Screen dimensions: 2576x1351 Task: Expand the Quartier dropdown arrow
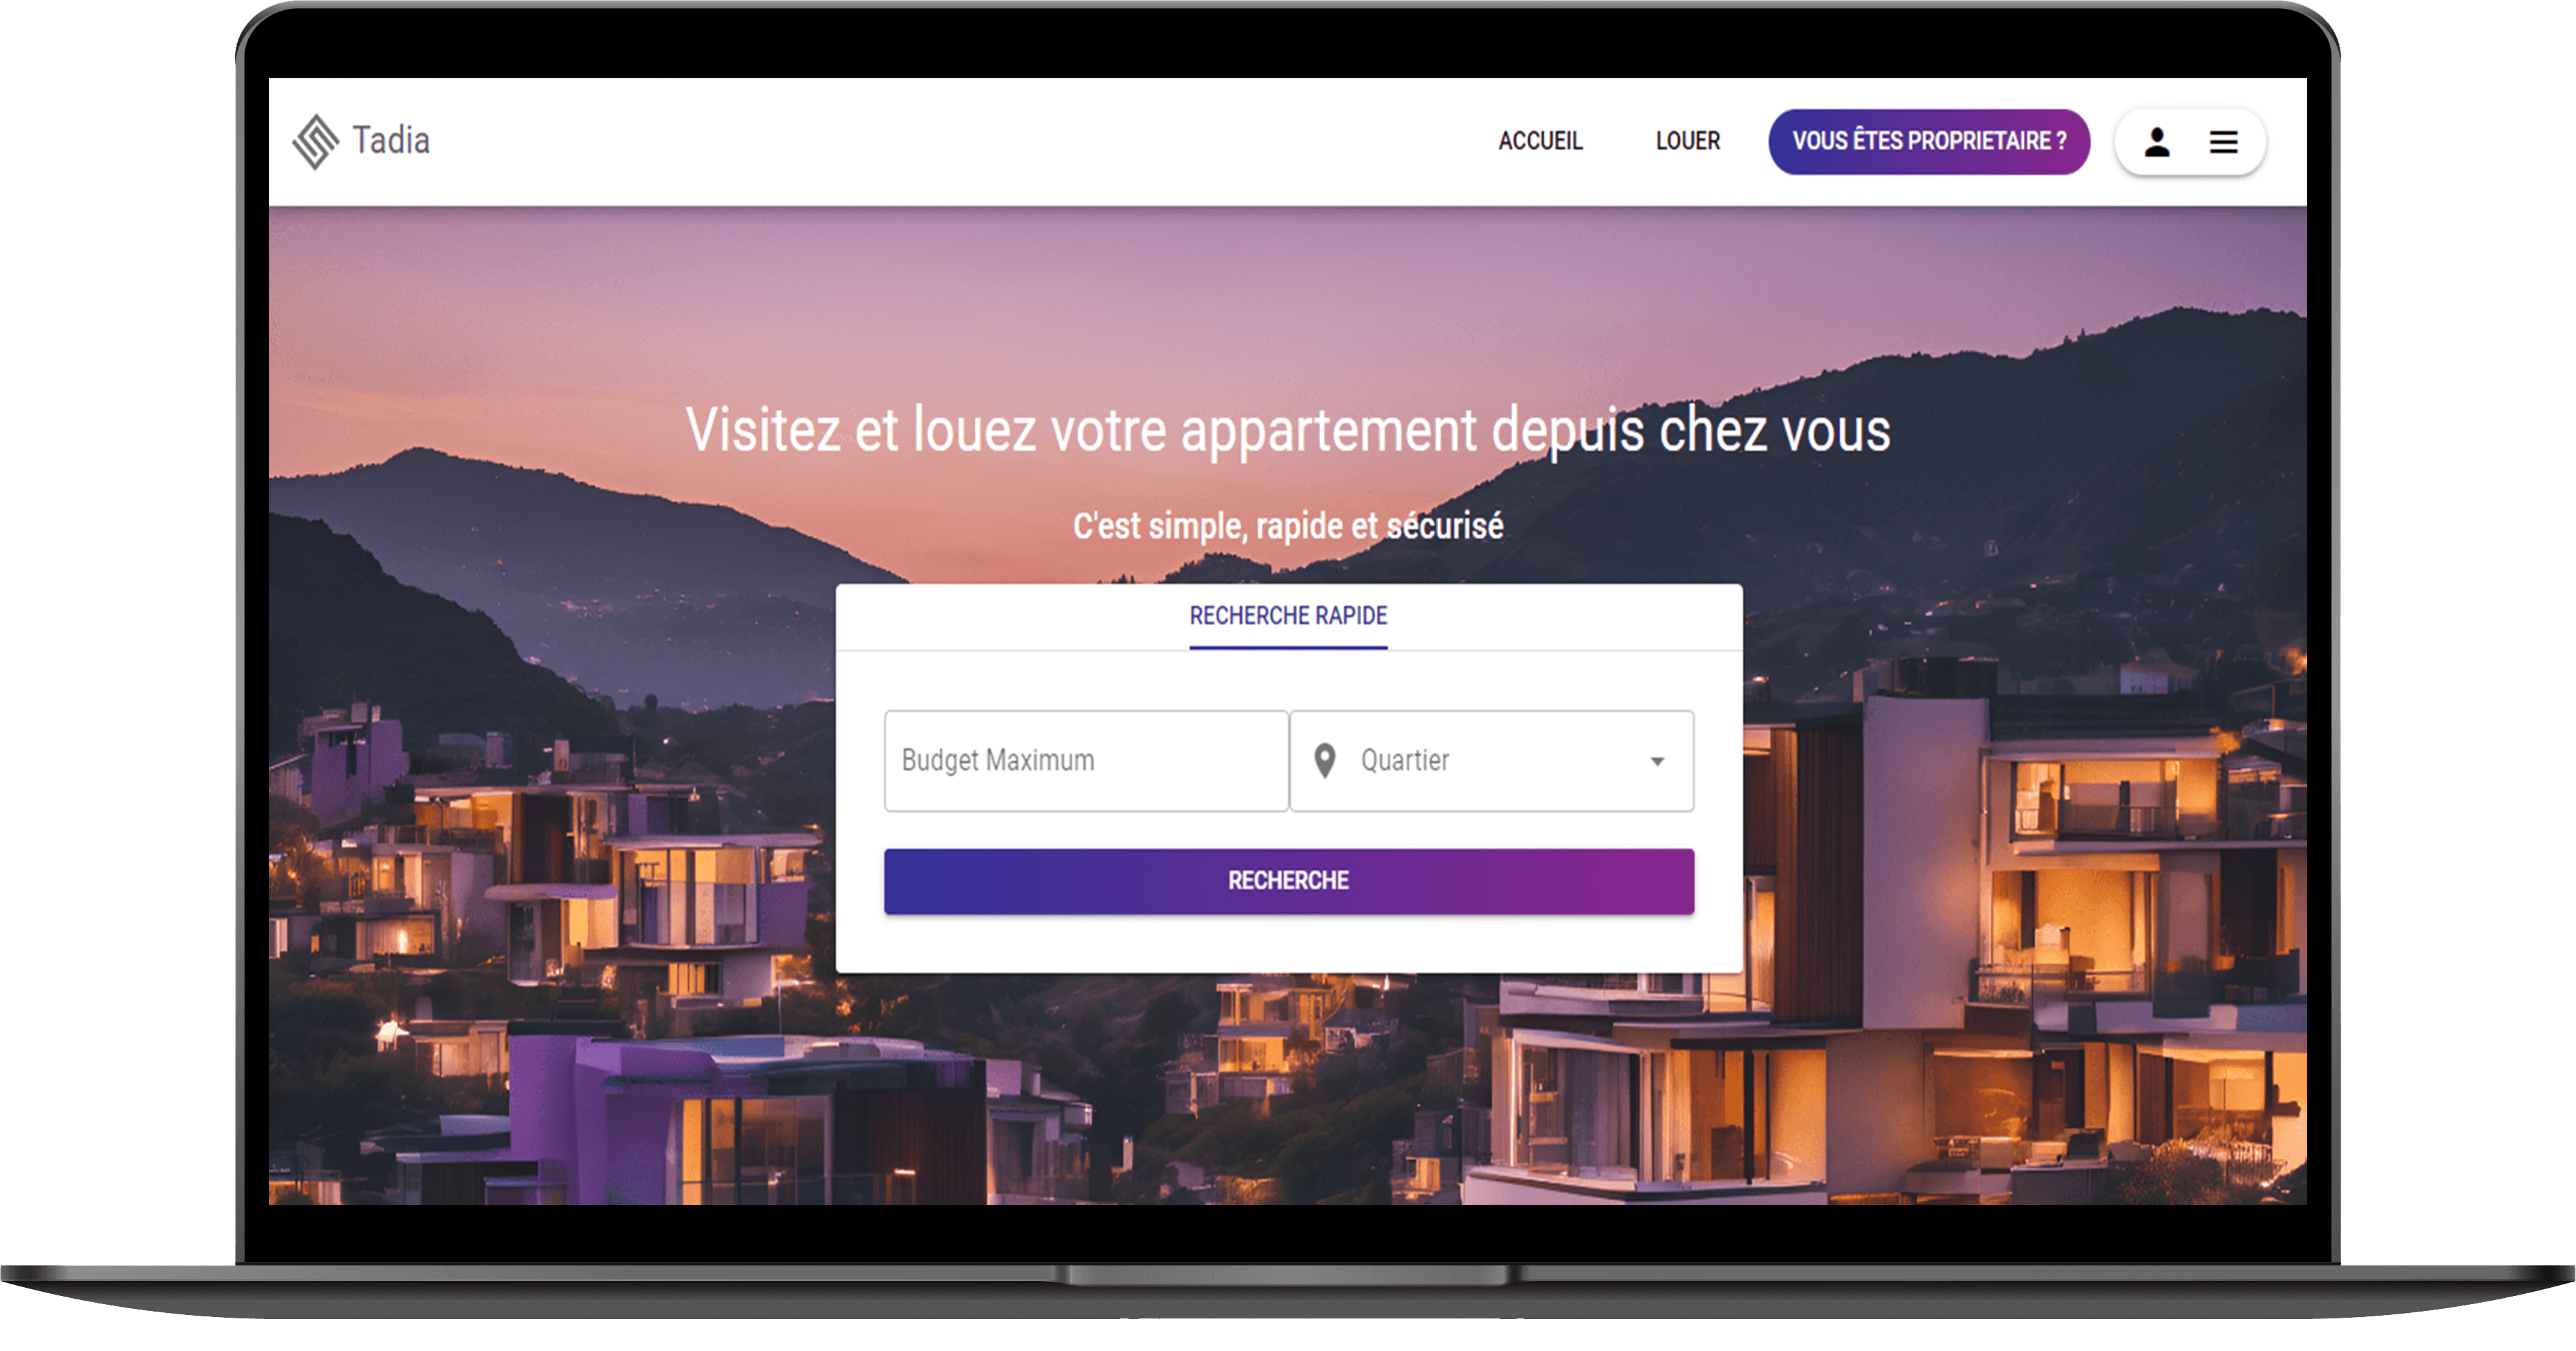1657,762
